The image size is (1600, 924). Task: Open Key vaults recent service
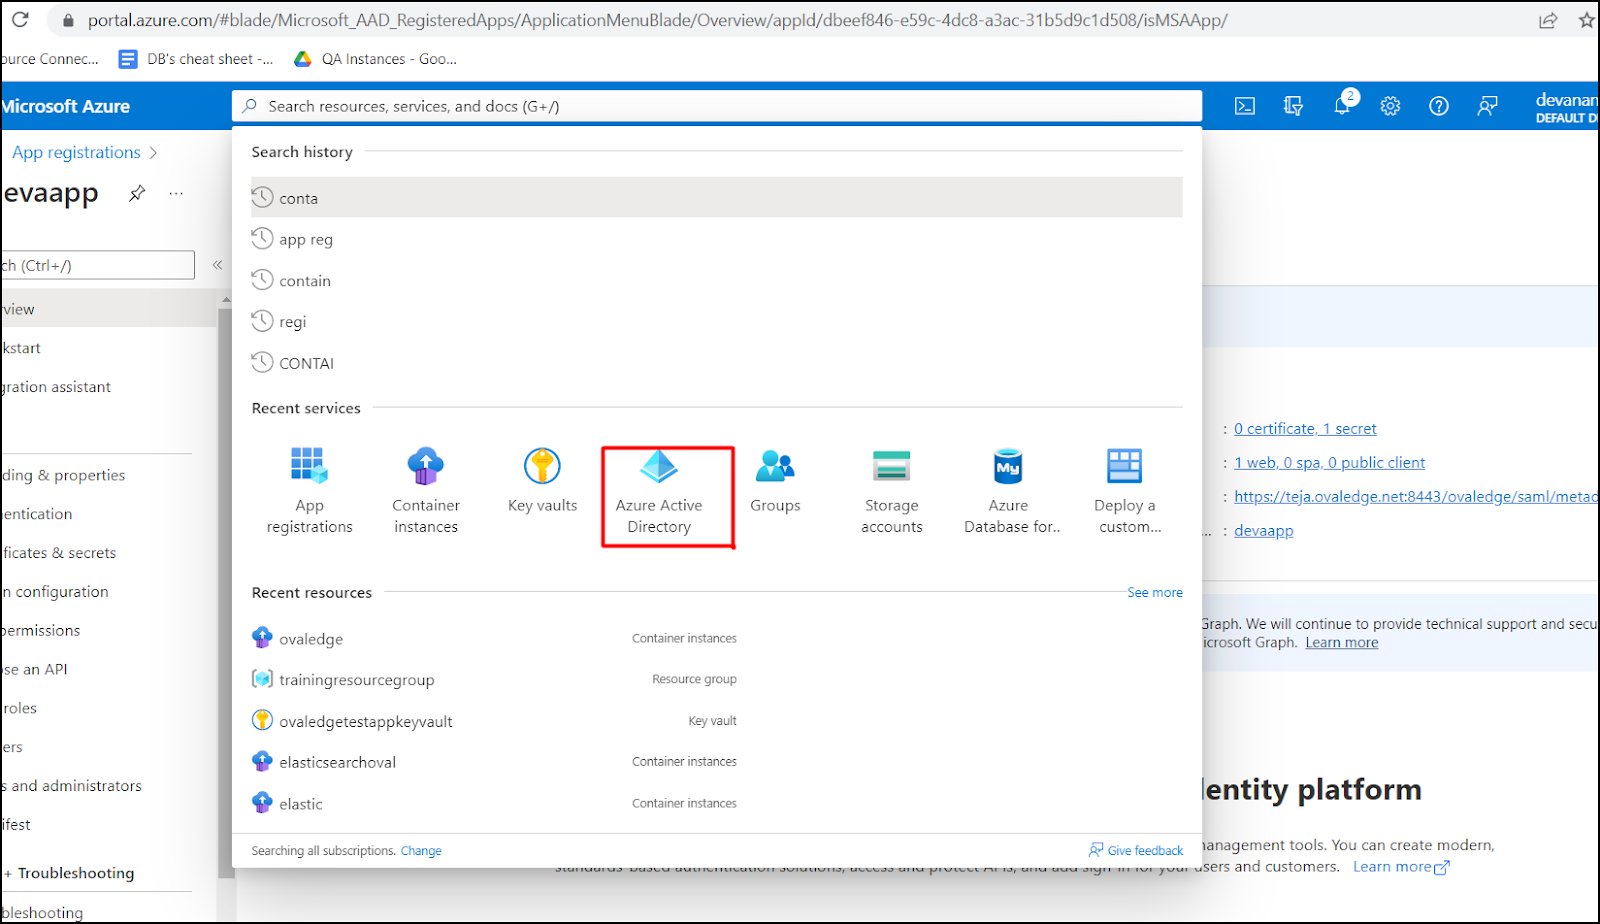[542, 481]
